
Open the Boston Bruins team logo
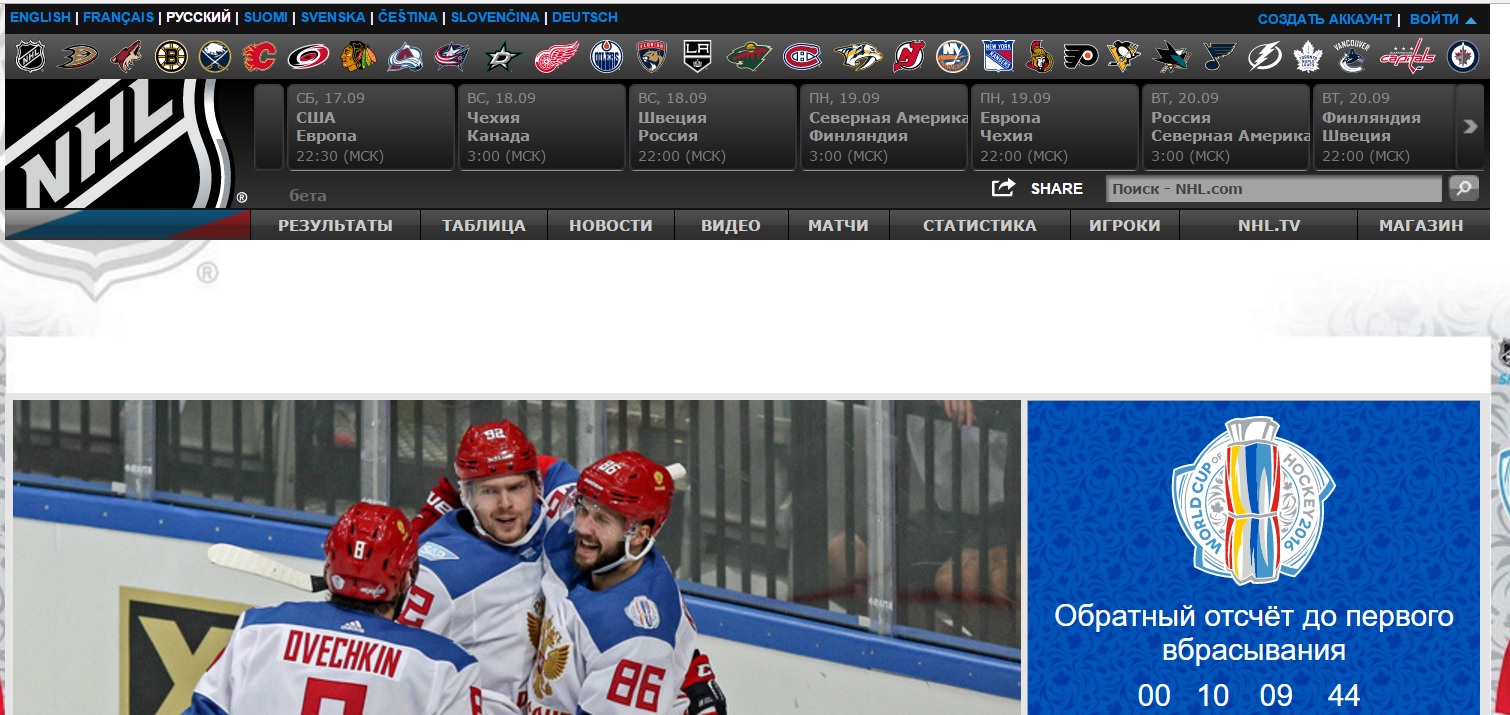[x=172, y=57]
